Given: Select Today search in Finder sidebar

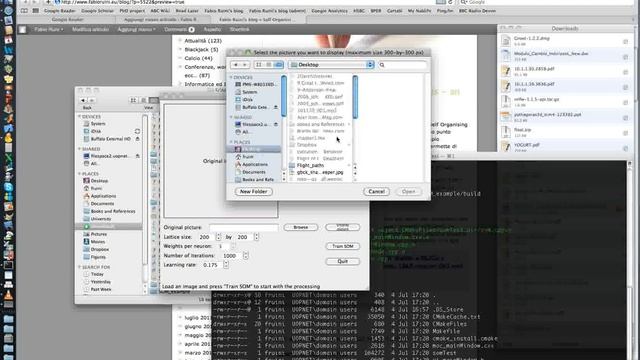Looking at the screenshot, I should pos(97,274).
